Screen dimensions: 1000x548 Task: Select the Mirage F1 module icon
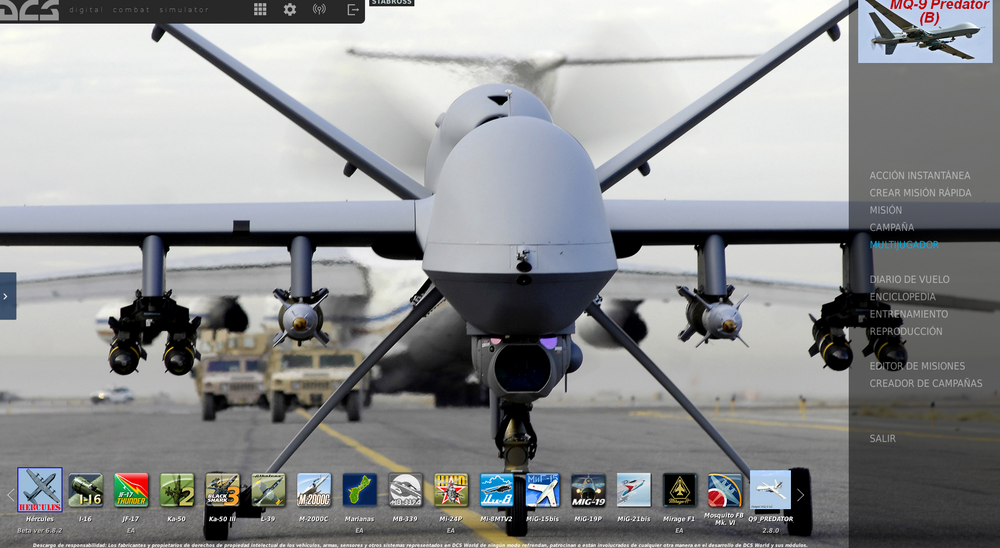[680, 490]
